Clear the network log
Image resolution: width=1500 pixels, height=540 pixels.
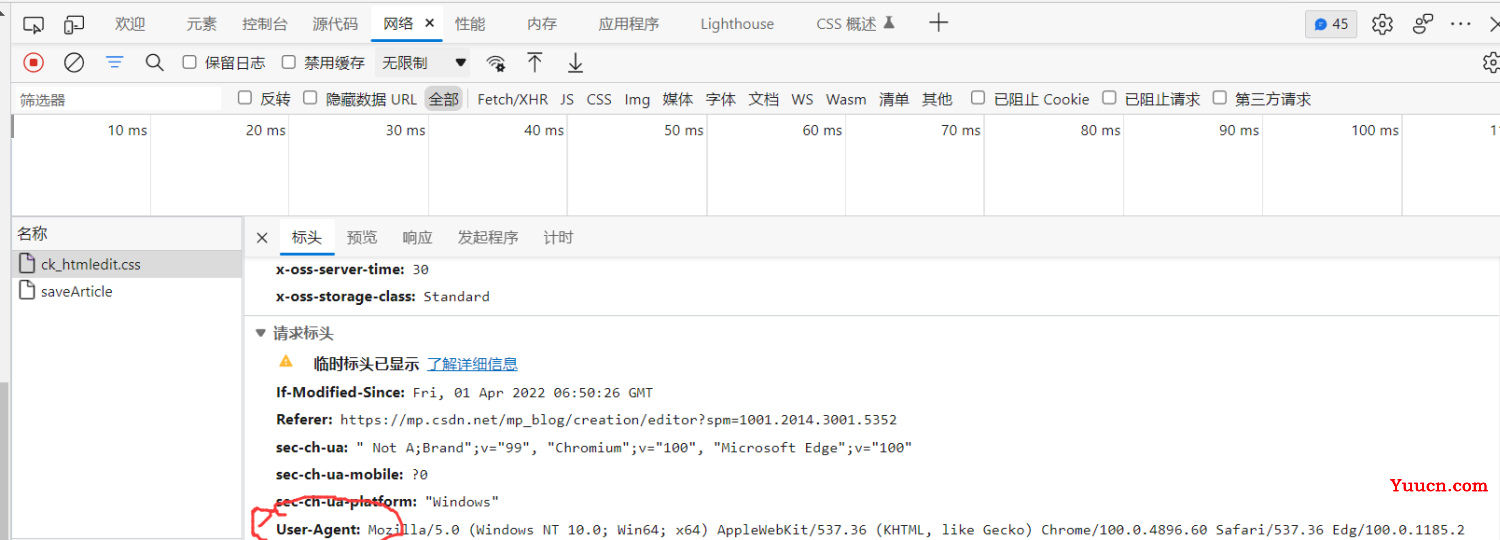[74, 62]
